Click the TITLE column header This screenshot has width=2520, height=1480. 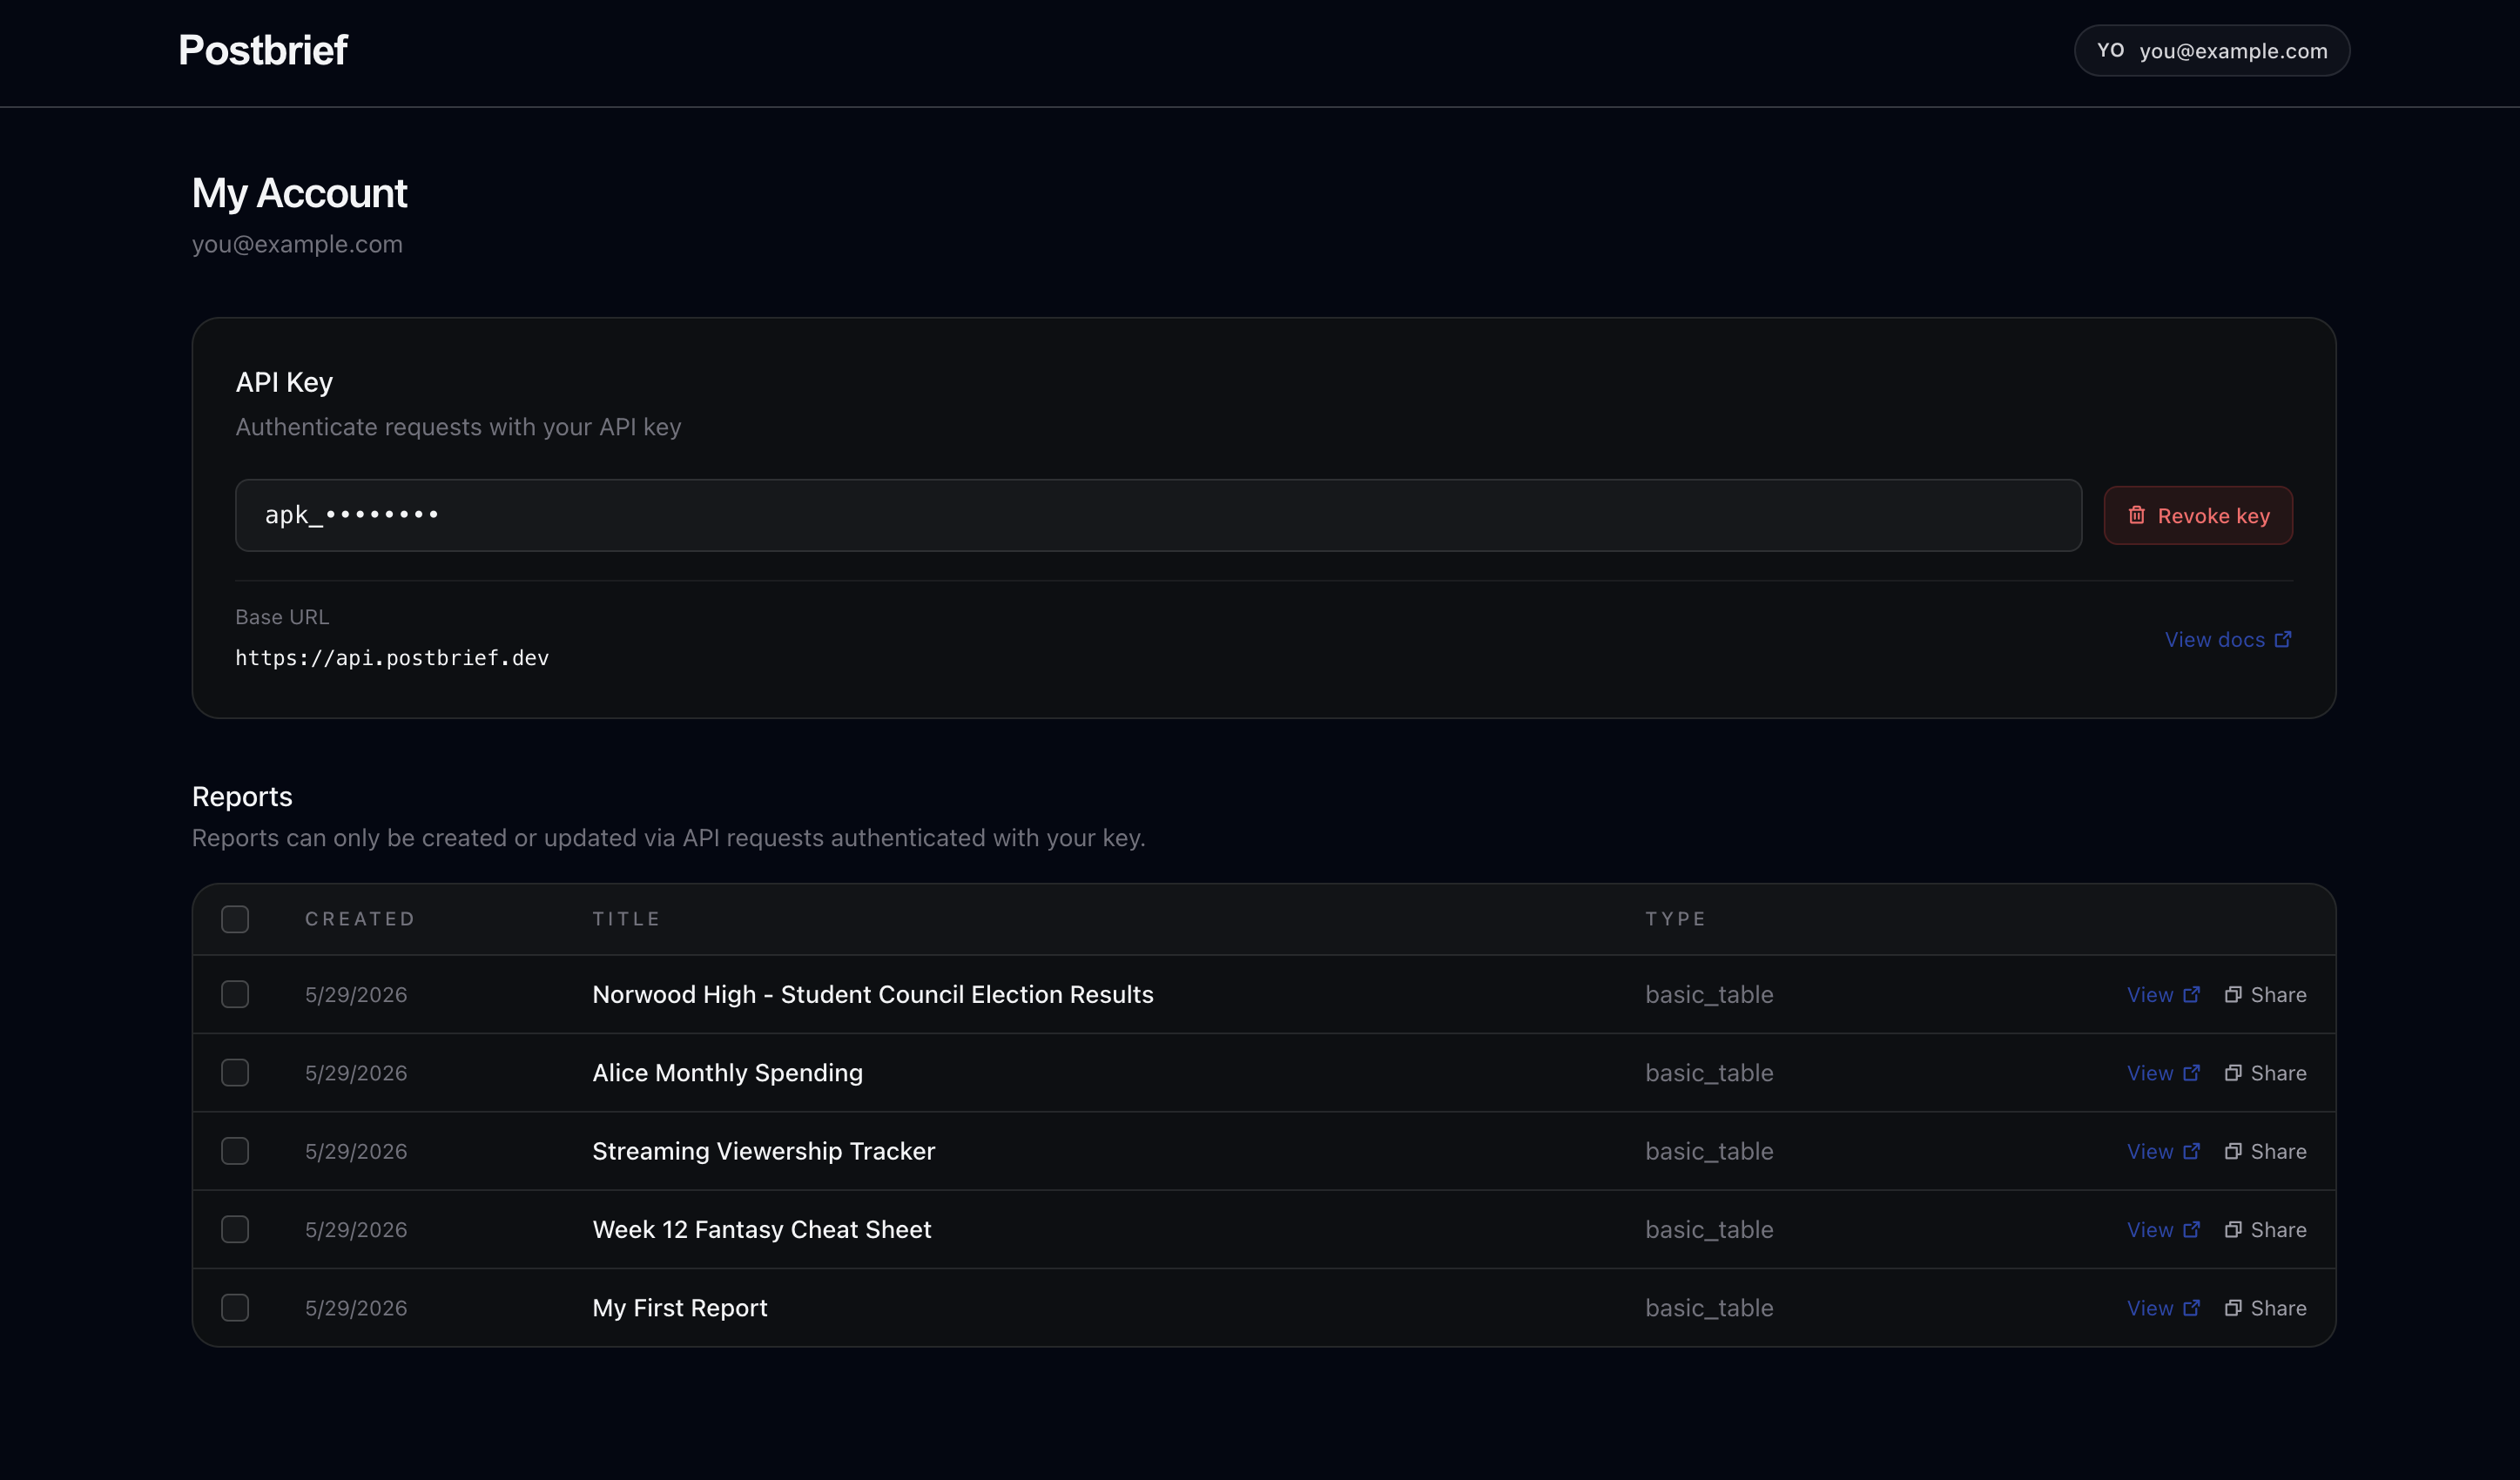coord(626,919)
